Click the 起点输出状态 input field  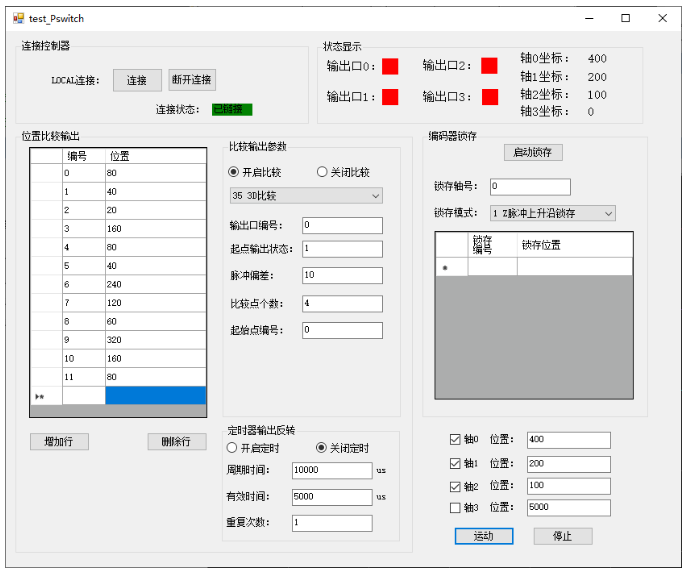[342, 249]
